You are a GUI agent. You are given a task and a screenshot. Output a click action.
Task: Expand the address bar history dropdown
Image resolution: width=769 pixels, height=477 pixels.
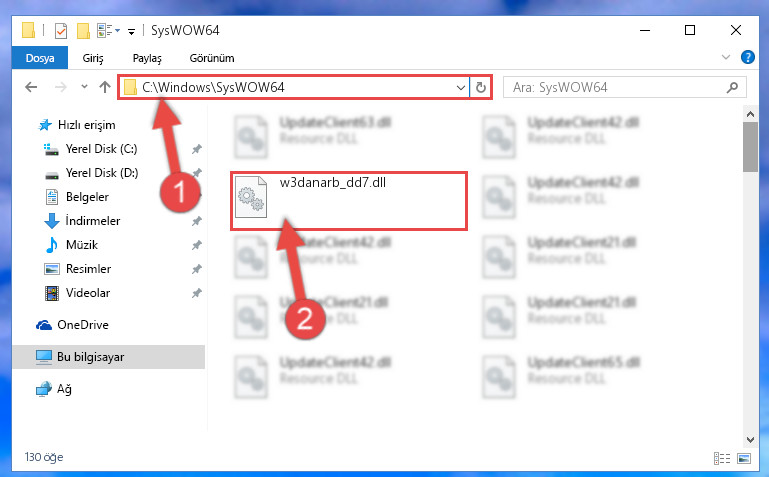[461, 88]
